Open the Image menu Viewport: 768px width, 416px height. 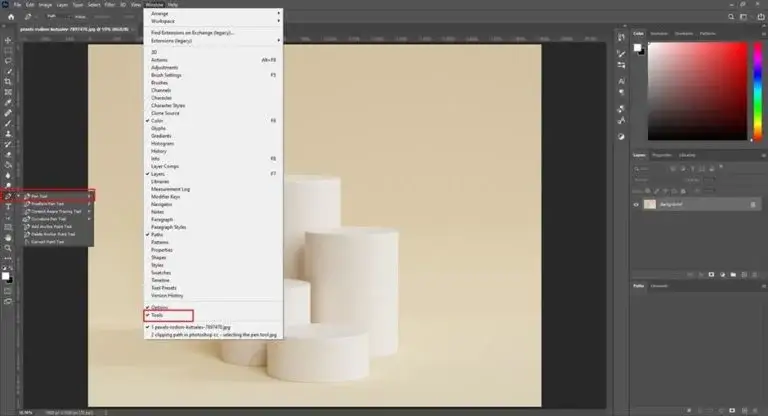tap(45, 4)
